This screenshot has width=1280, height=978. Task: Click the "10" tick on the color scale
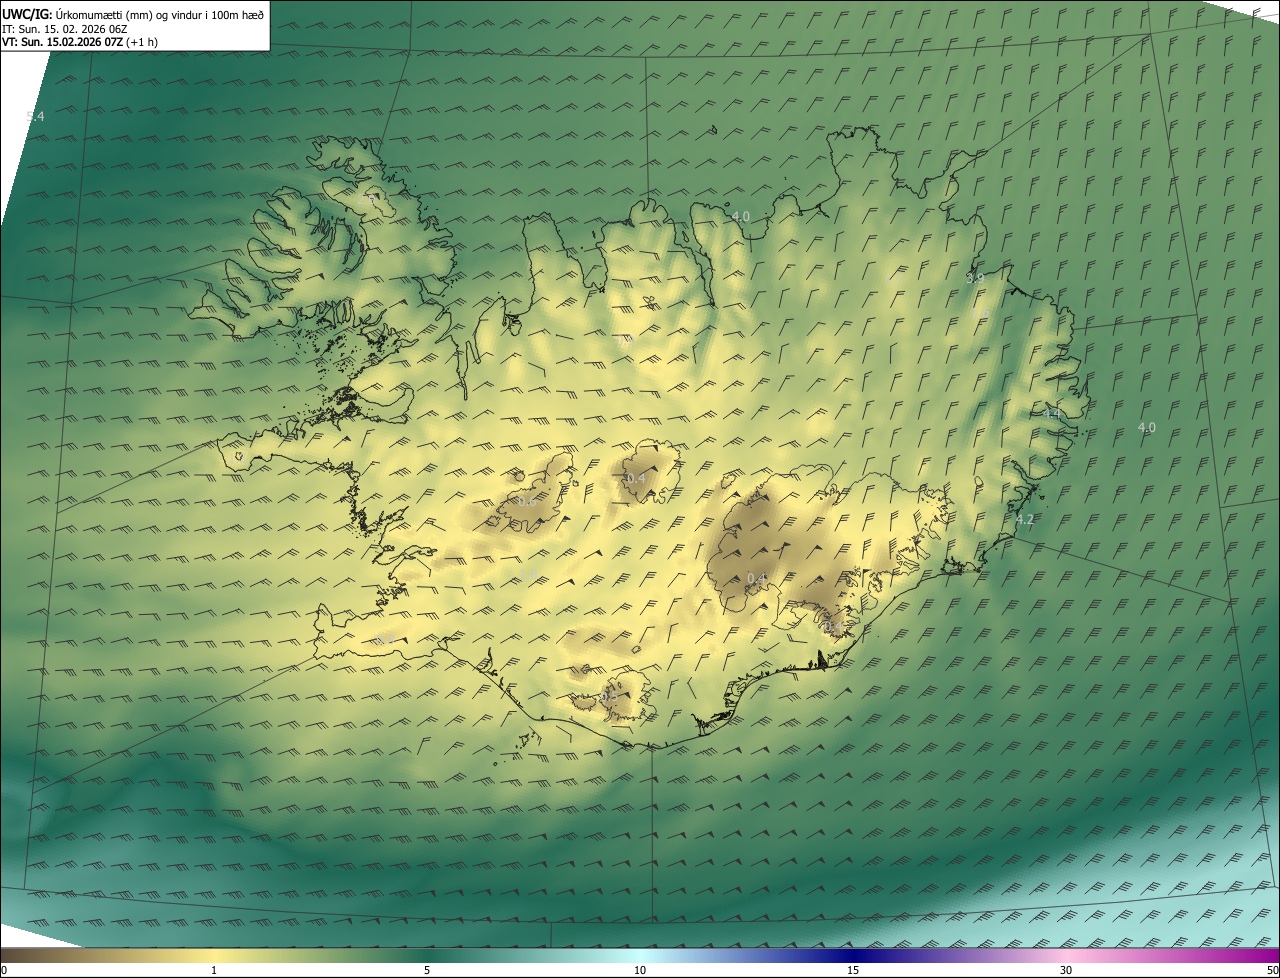click(640, 970)
